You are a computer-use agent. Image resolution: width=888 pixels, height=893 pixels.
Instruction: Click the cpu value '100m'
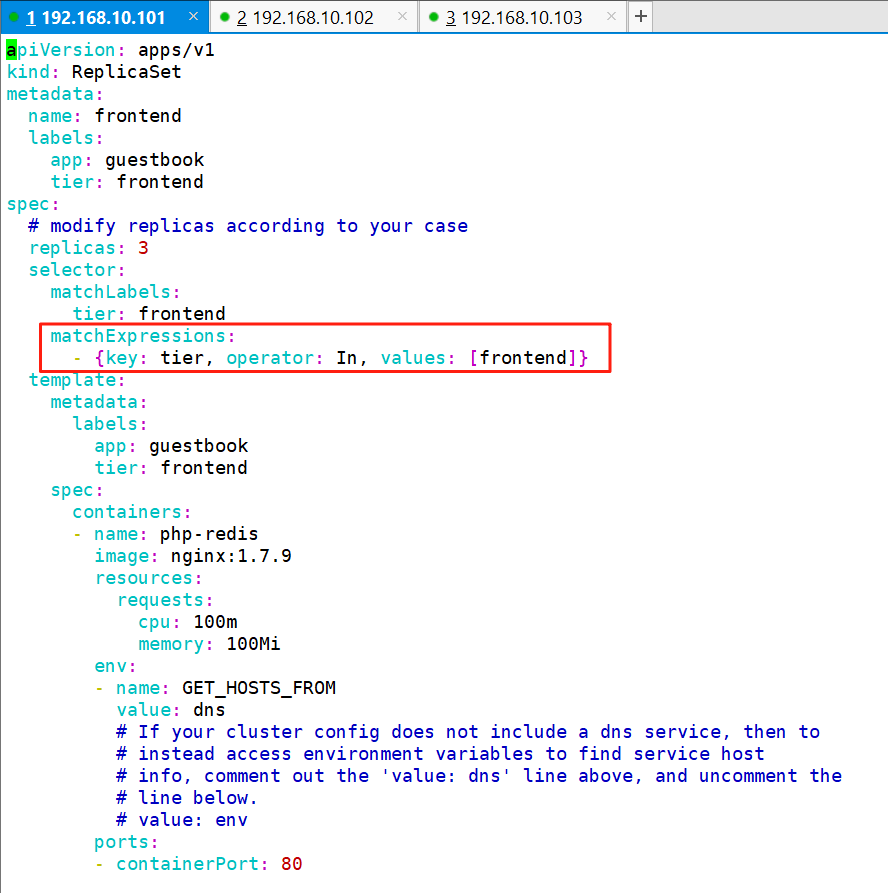(215, 622)
